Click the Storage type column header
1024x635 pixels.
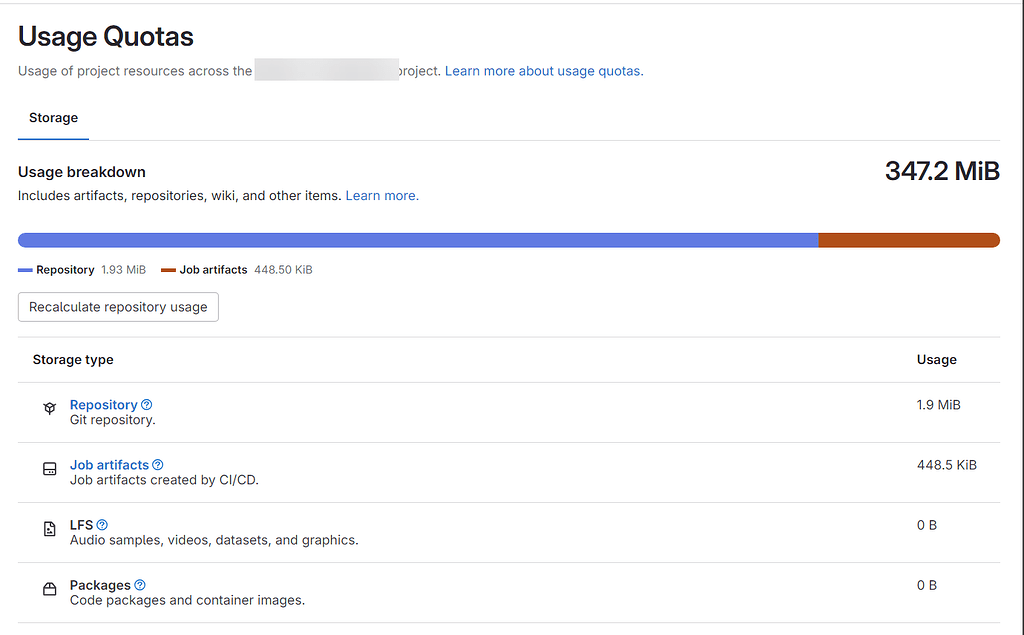73,359
